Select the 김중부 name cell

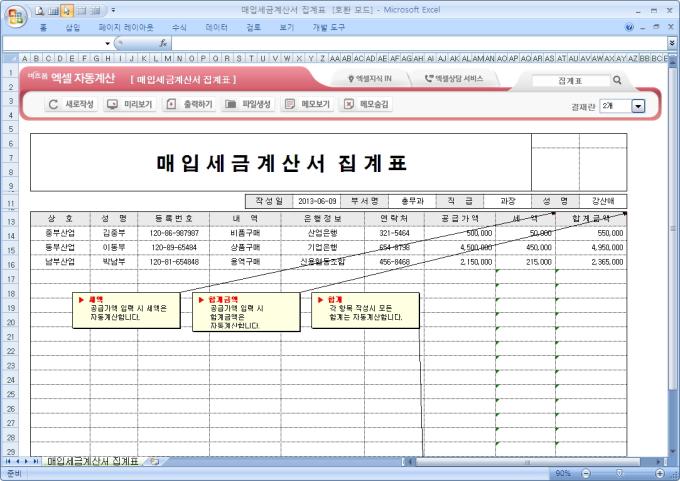(x=114, y=233)
